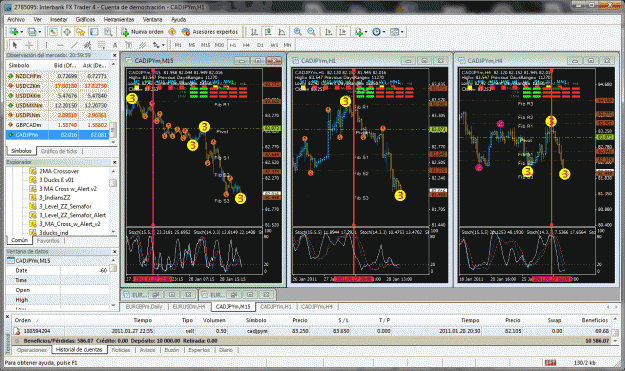Viewport: 625px width, 371px height.
Task: Select the text A tool
Action: (x=115, y=45)
